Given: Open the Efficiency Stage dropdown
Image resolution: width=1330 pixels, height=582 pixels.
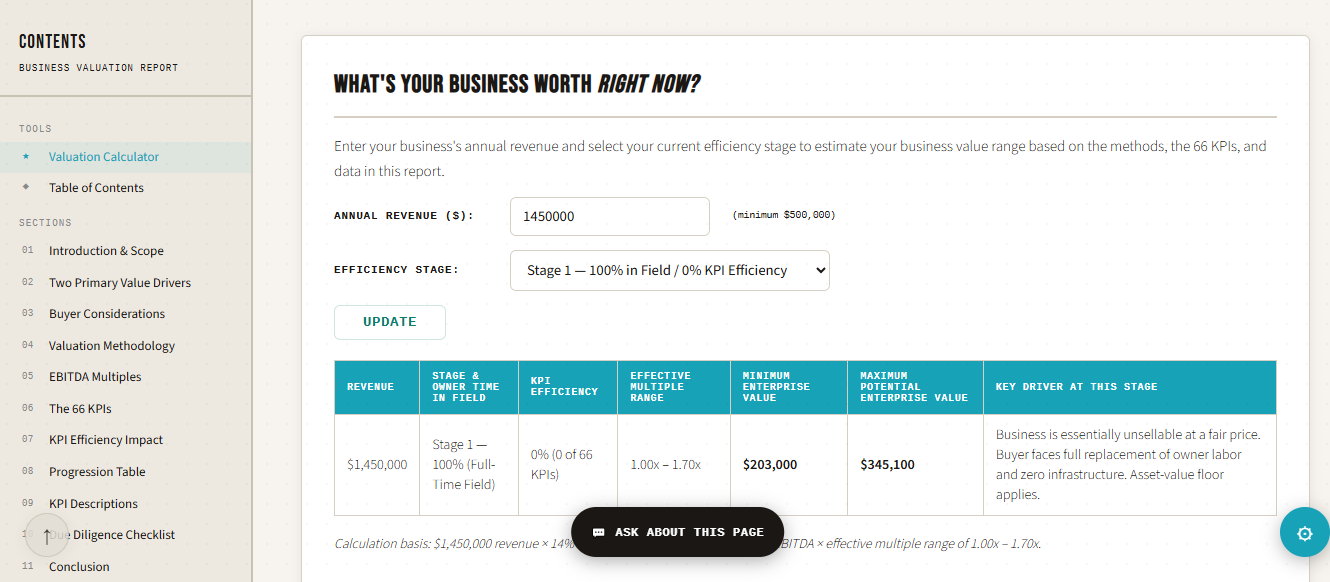Looking at the screenshot, I should click(669, 270).
